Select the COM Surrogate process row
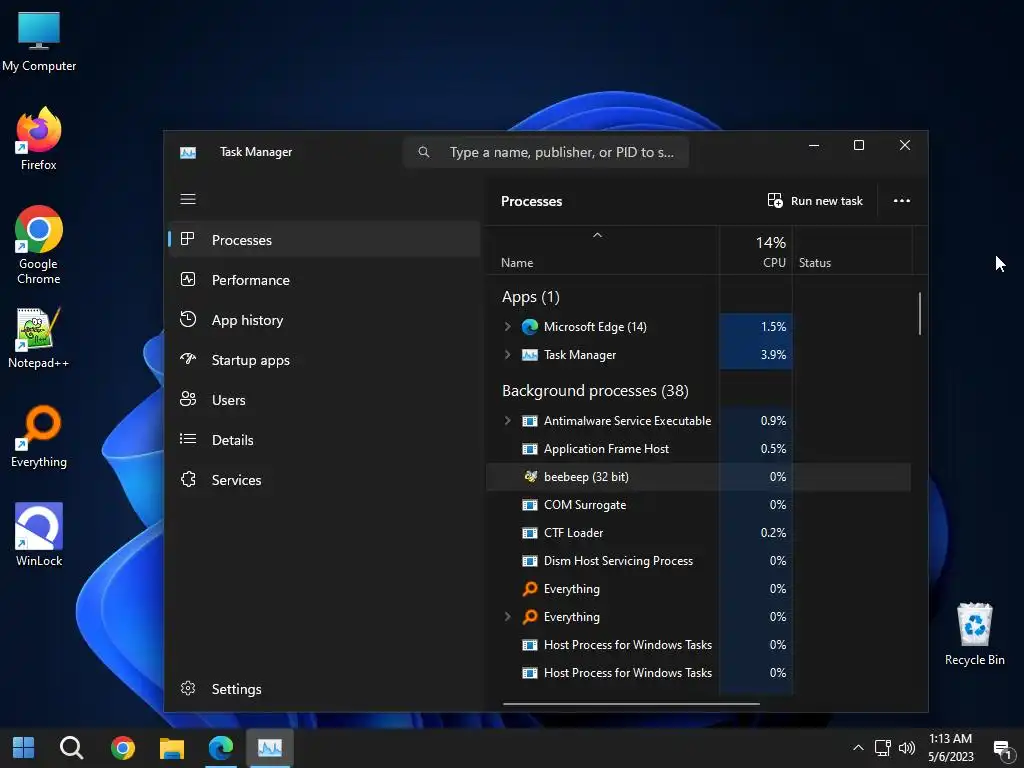The width and height of the screenshot is (1024, 768). [x=698, y=505]
